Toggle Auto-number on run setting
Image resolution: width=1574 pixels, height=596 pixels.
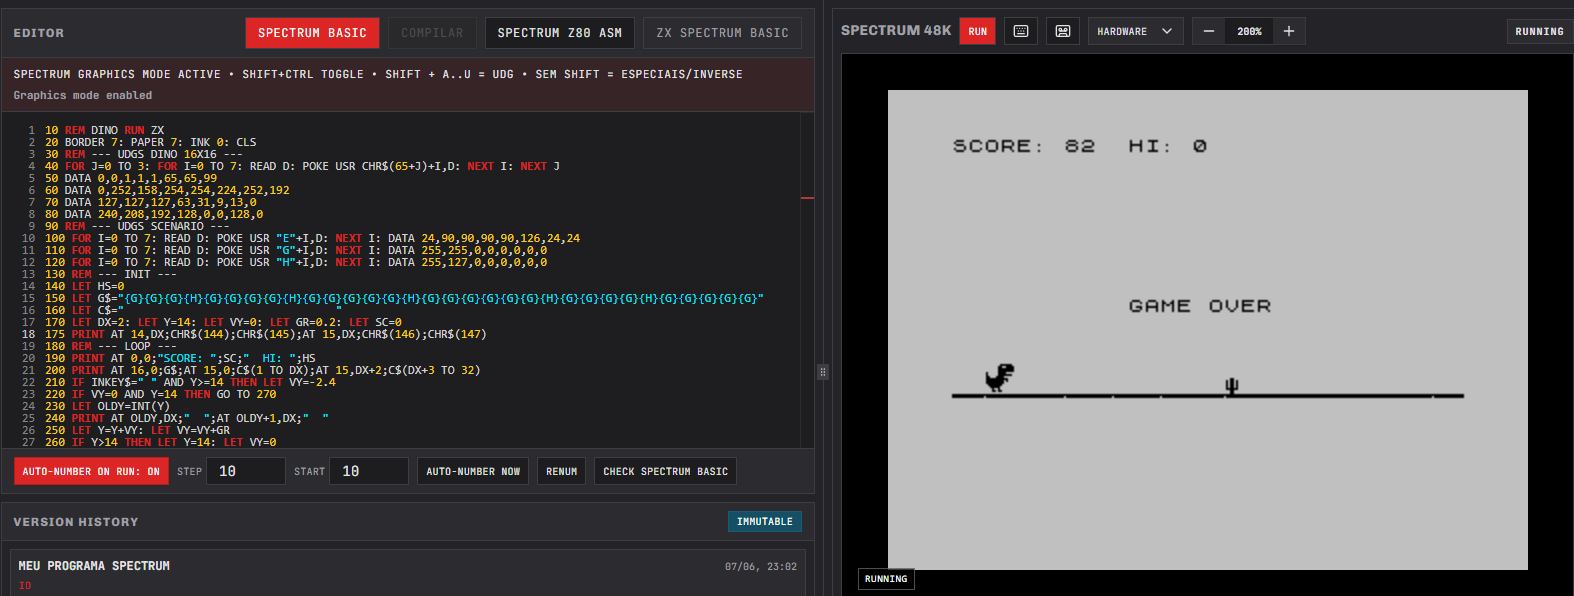[91, 471]
